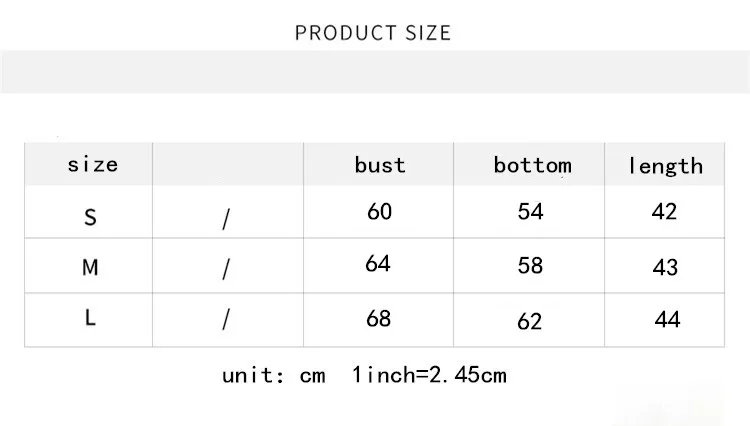Image resolution: width=750 pixels, height=426 pixels.
Task: Click bust value 68 for size L
Action: pyautogui.click(x=378, y=318)
